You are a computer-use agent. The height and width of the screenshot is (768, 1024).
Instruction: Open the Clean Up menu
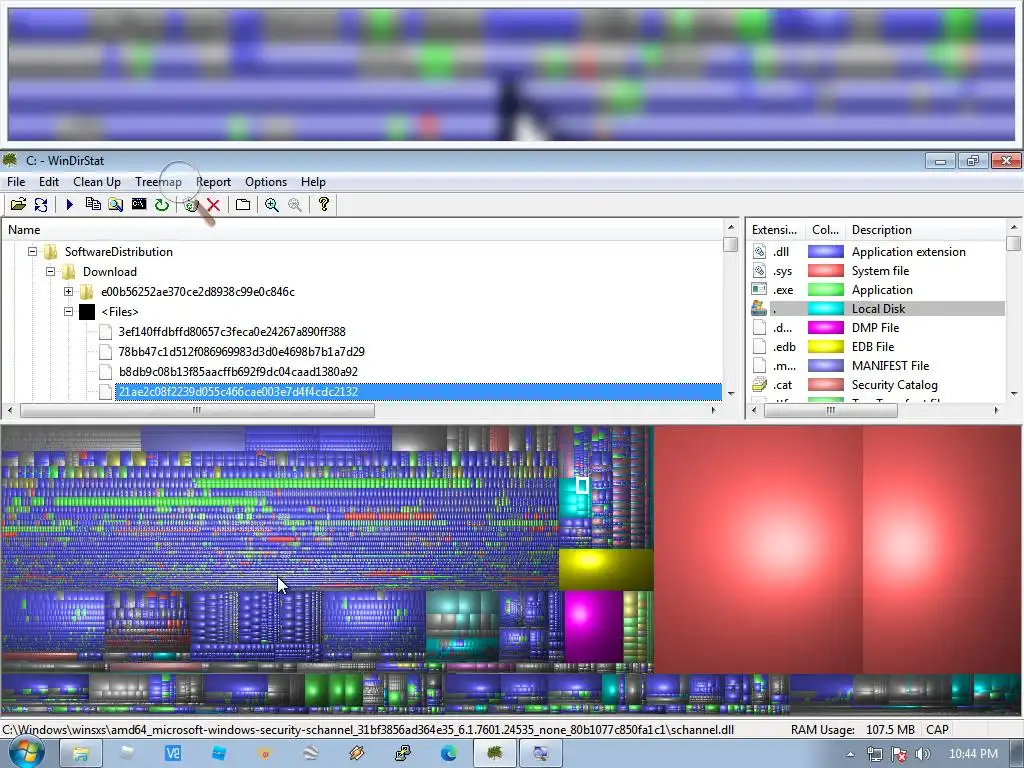97,182
